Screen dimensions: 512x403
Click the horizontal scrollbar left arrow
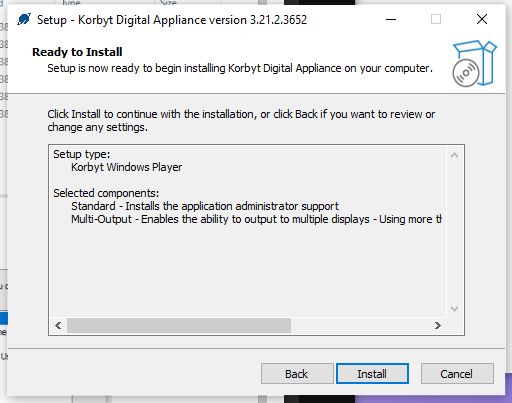pyautogui.click(x=58, y=325)
